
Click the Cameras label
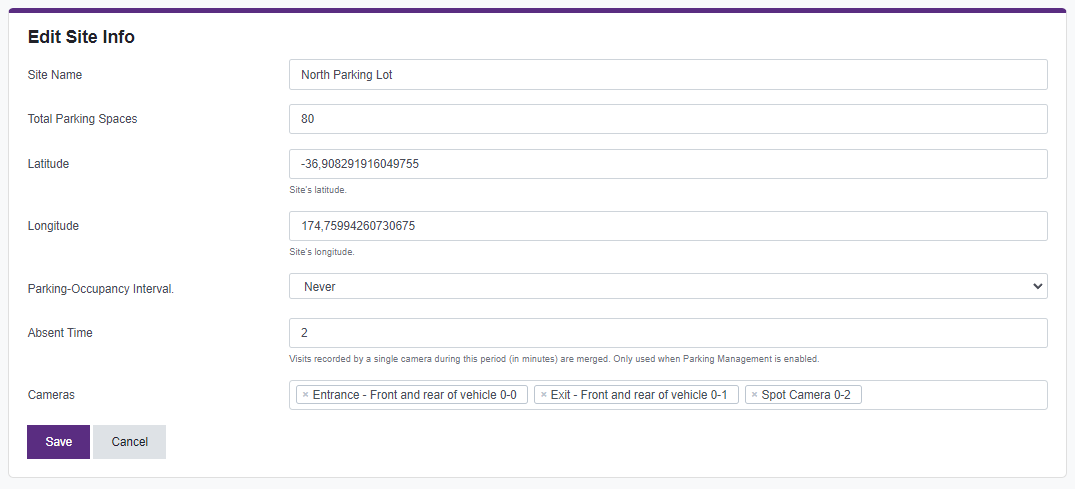51,395
